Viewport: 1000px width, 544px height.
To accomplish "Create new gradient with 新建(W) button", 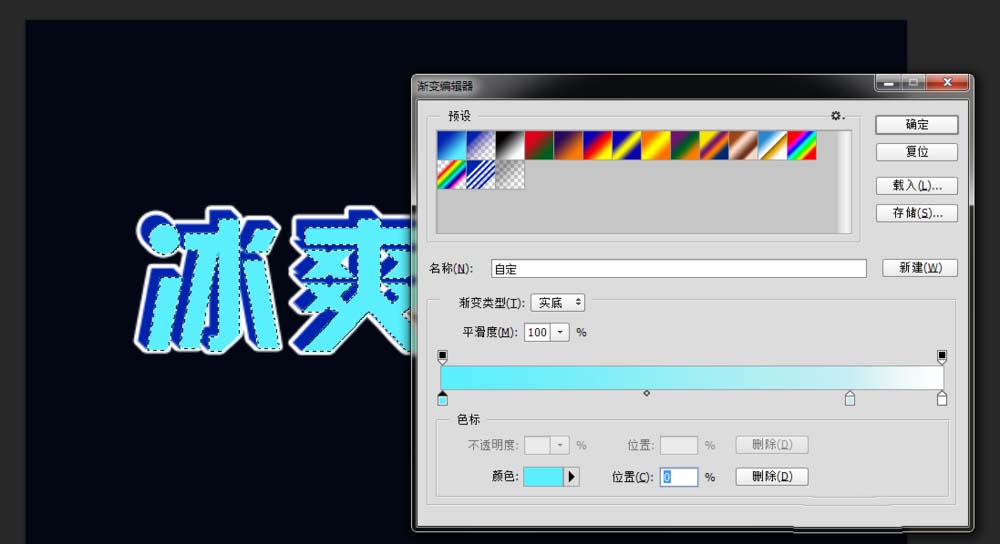I will click(x=920, y=268).
